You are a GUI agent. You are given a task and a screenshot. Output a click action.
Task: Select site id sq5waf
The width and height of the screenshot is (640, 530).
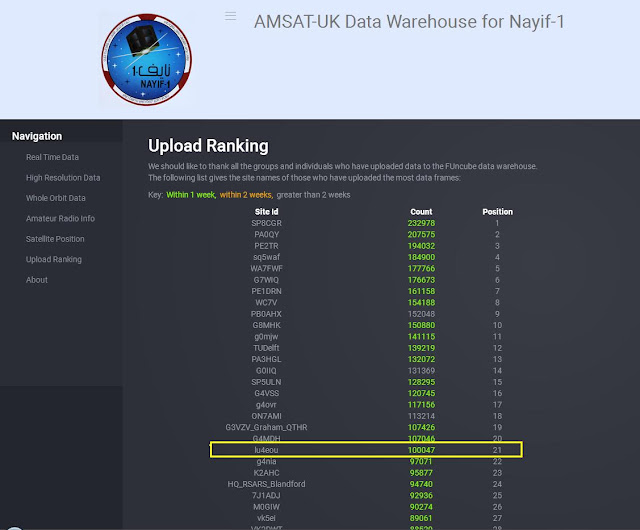267,257
